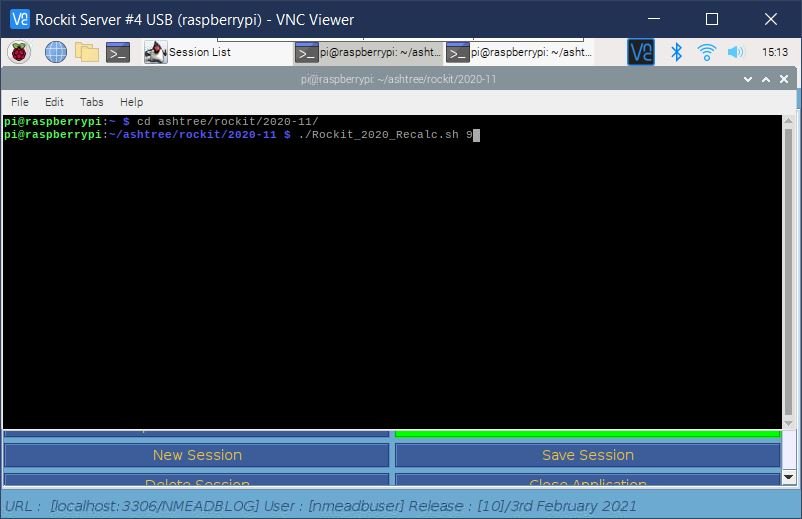Open the Tabs menu in terminal

[92, 102]
